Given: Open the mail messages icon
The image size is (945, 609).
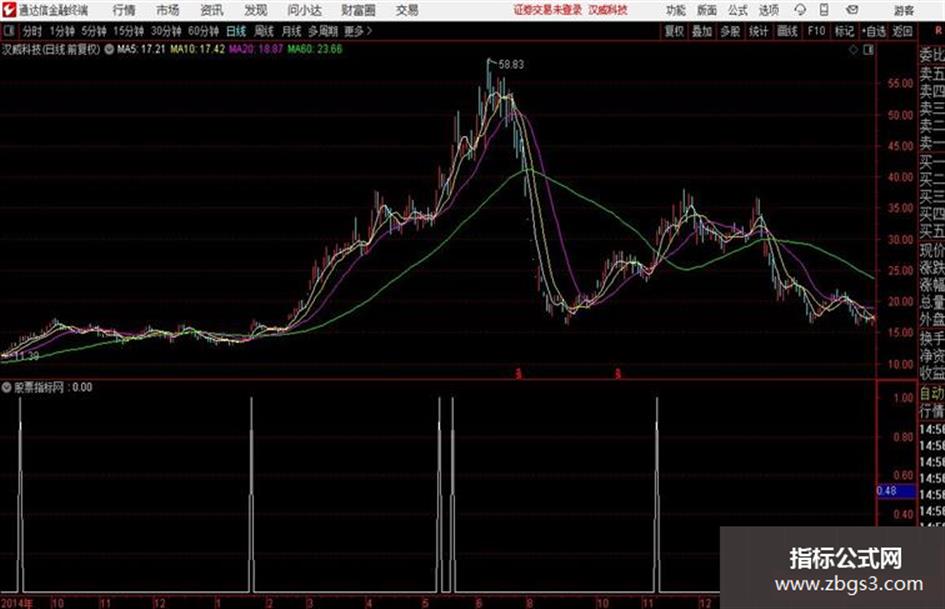Looking at the screenshot, I should [852, 10].
